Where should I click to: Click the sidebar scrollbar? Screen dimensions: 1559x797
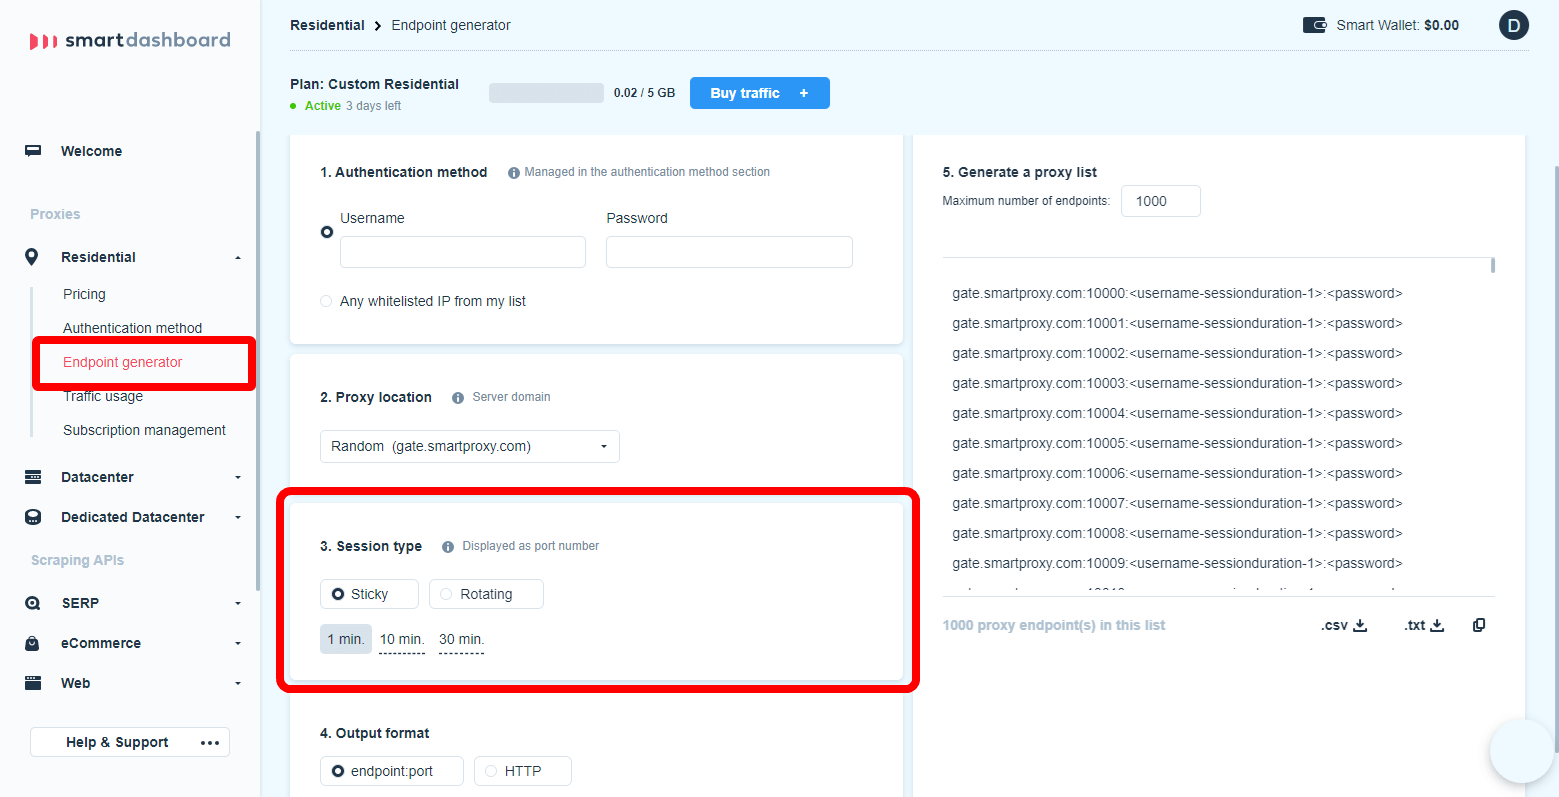click(257, 360)
